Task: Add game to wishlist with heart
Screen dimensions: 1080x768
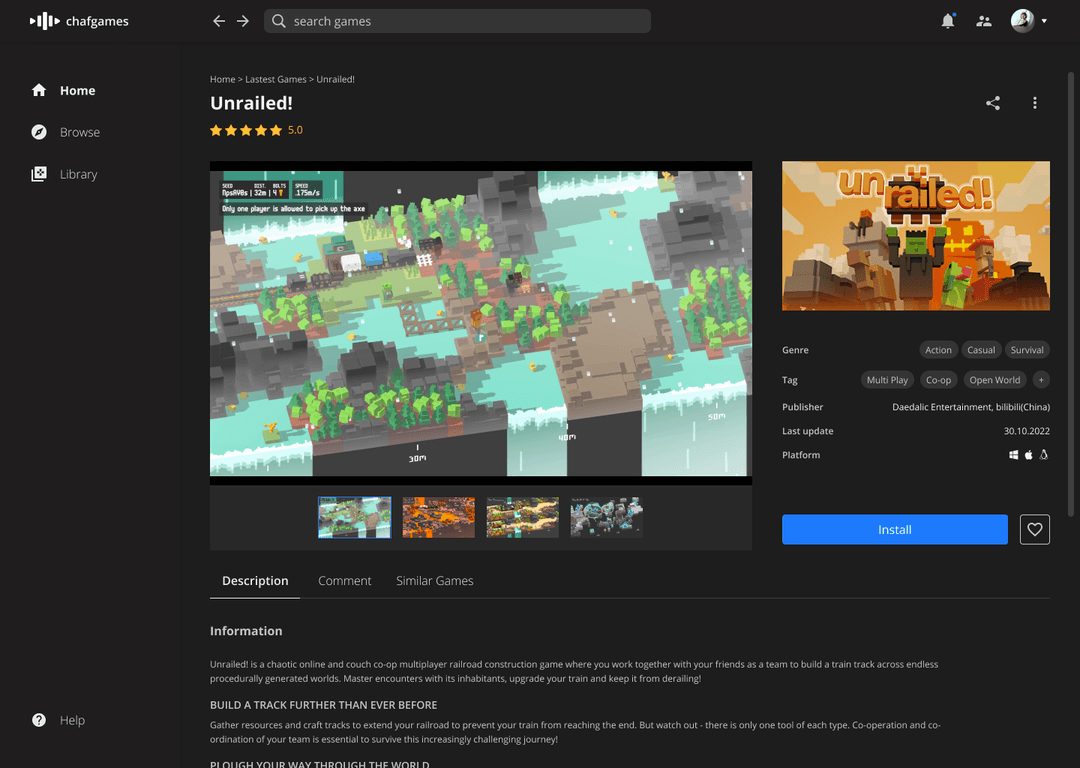Action: [1035, 530]
